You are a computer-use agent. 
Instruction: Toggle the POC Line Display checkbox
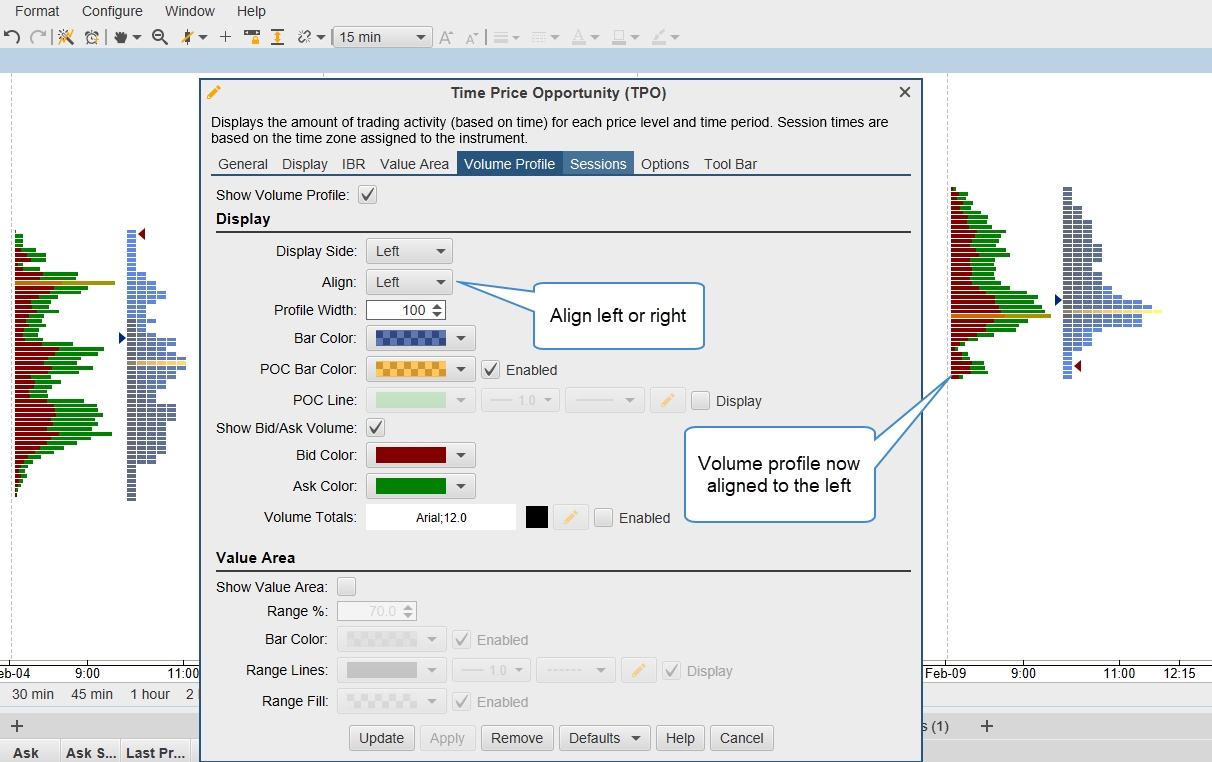click(x=701, y=400)
